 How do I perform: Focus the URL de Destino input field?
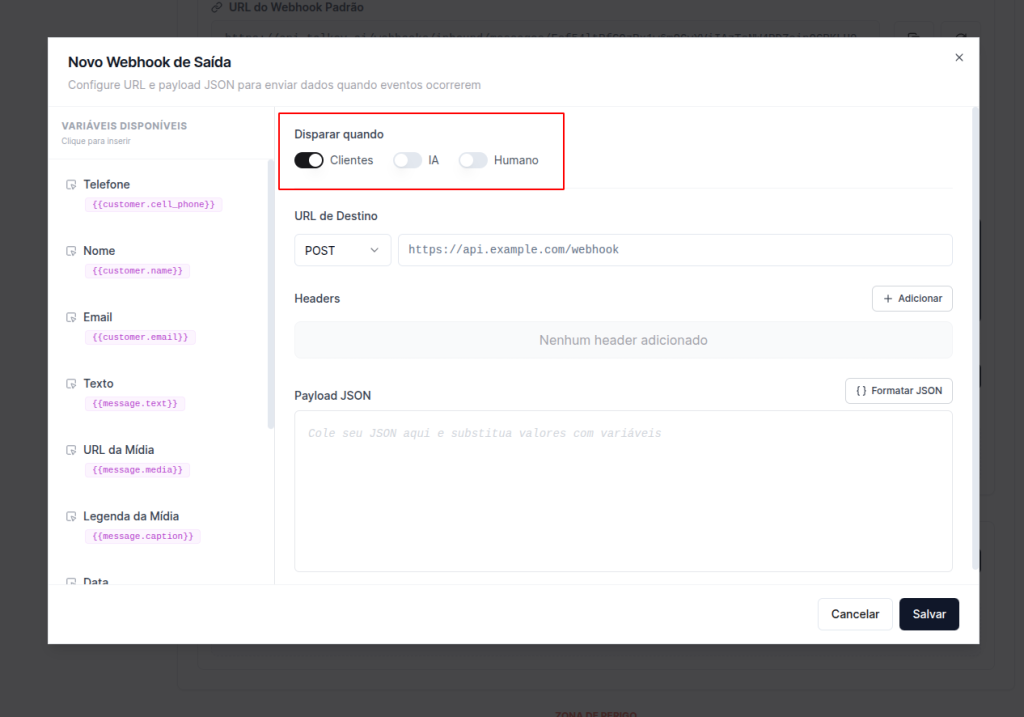[x=675, y=250]
